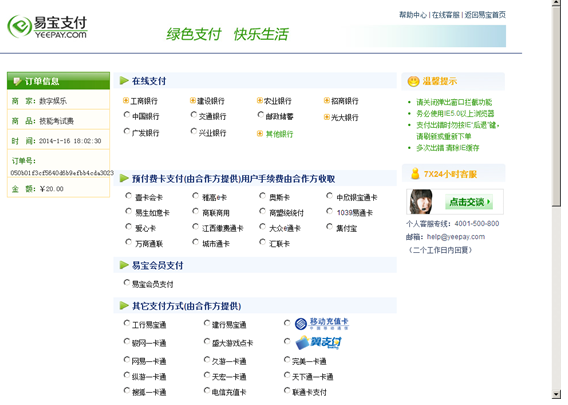The image size is (568, 405).
Task: Click green arrow icon beside 在线支付
Action: tap(124, 80)
